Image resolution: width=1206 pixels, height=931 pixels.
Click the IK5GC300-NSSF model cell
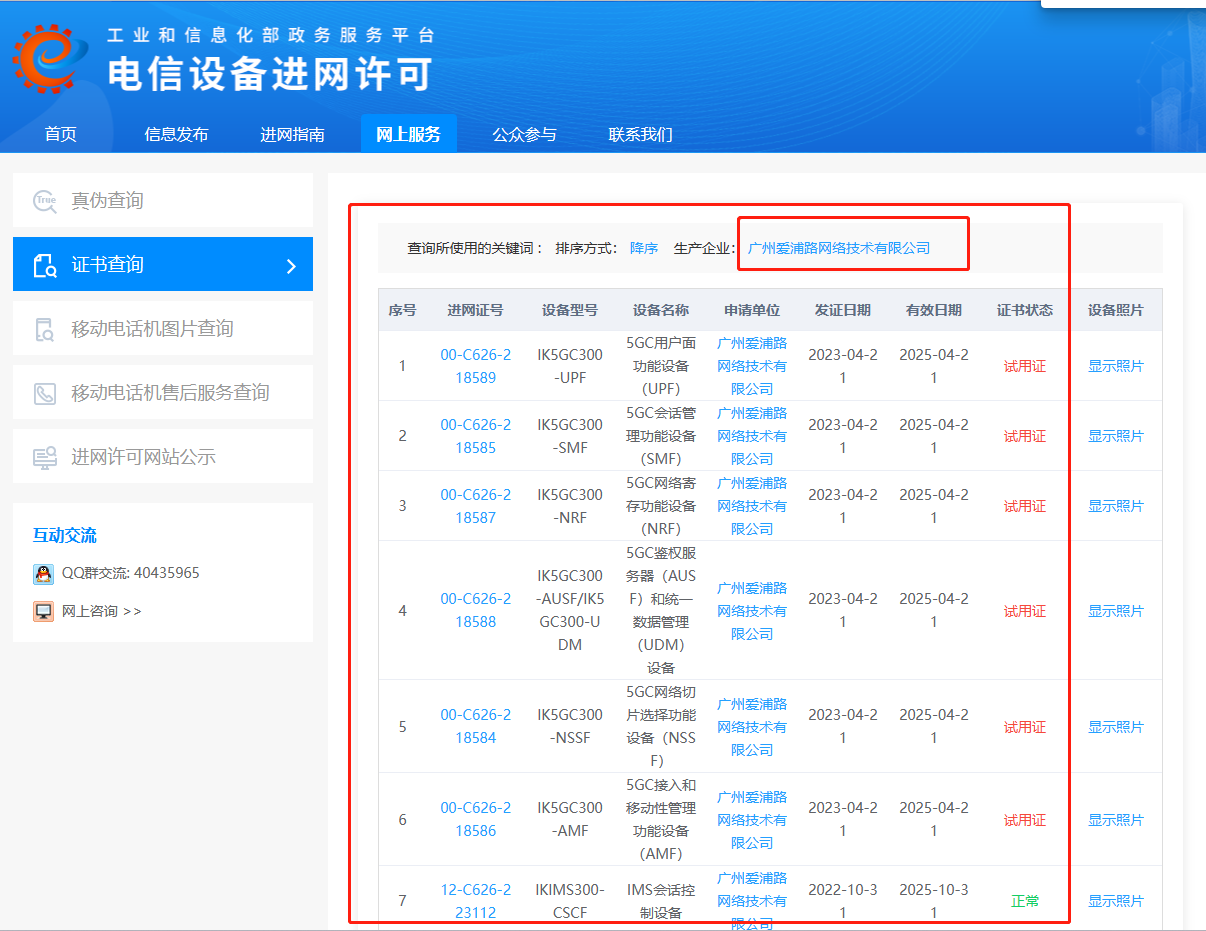(570, 726)
